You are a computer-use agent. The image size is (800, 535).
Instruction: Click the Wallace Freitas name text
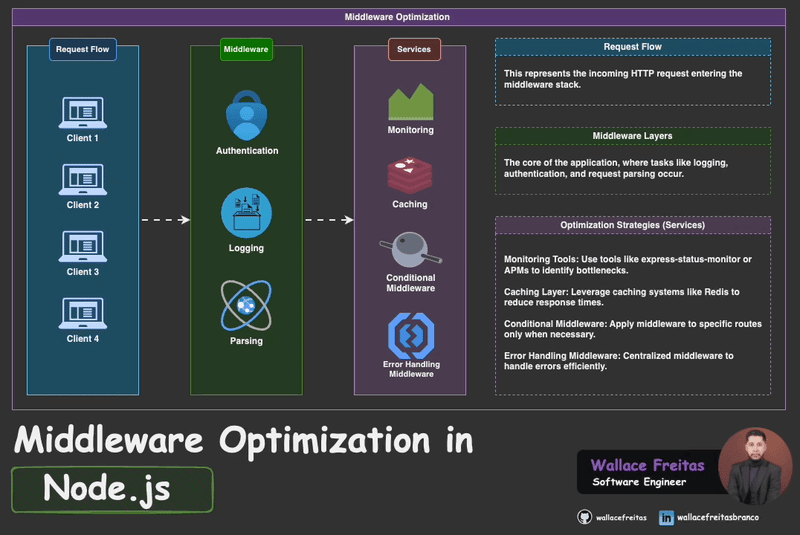[x=647, y=465]
